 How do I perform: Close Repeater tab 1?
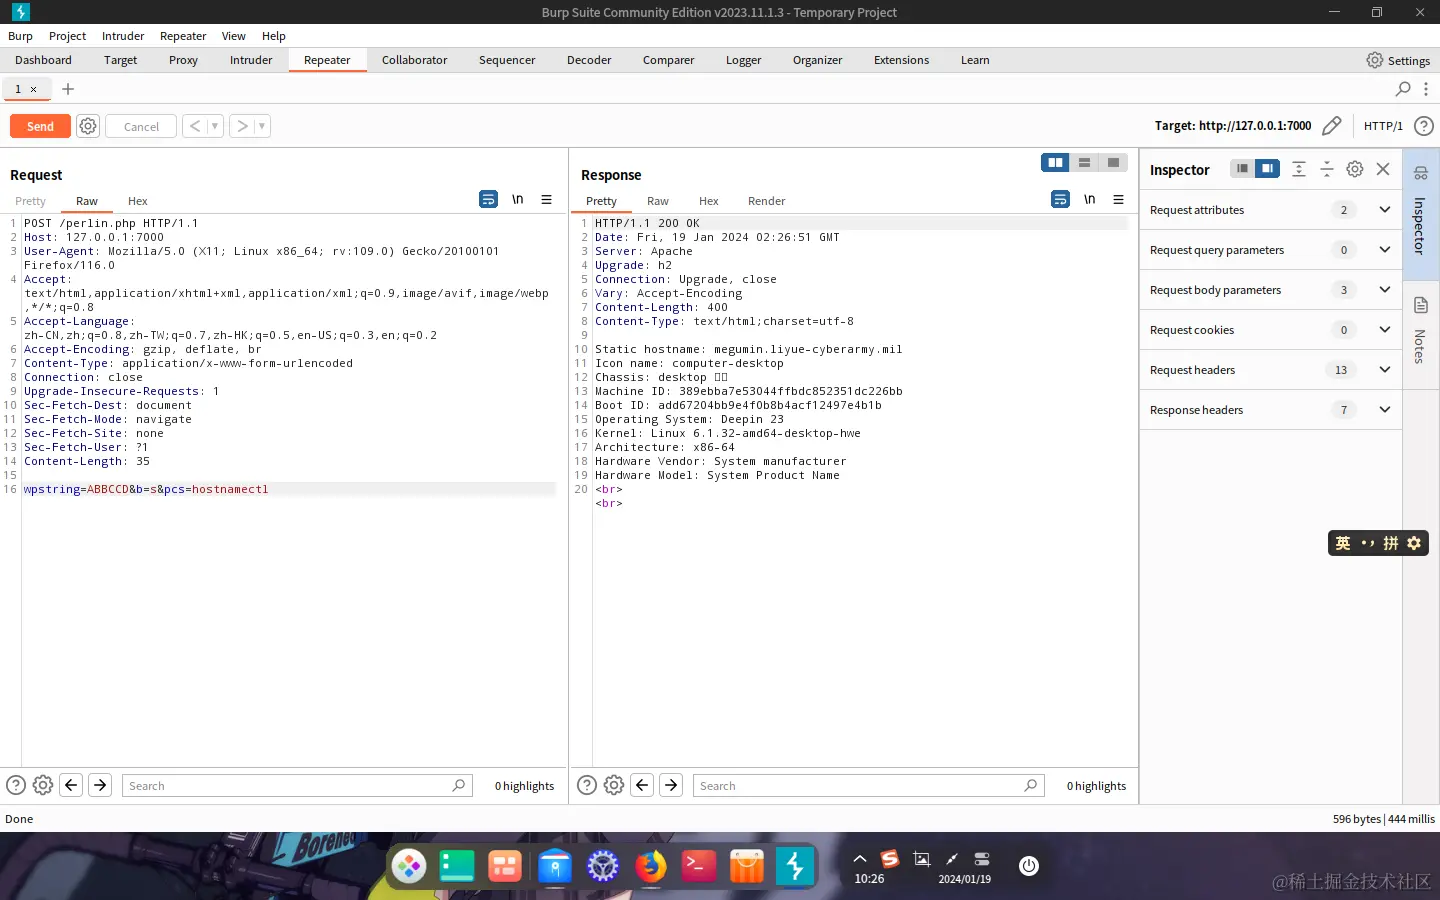tap(33, 89)
